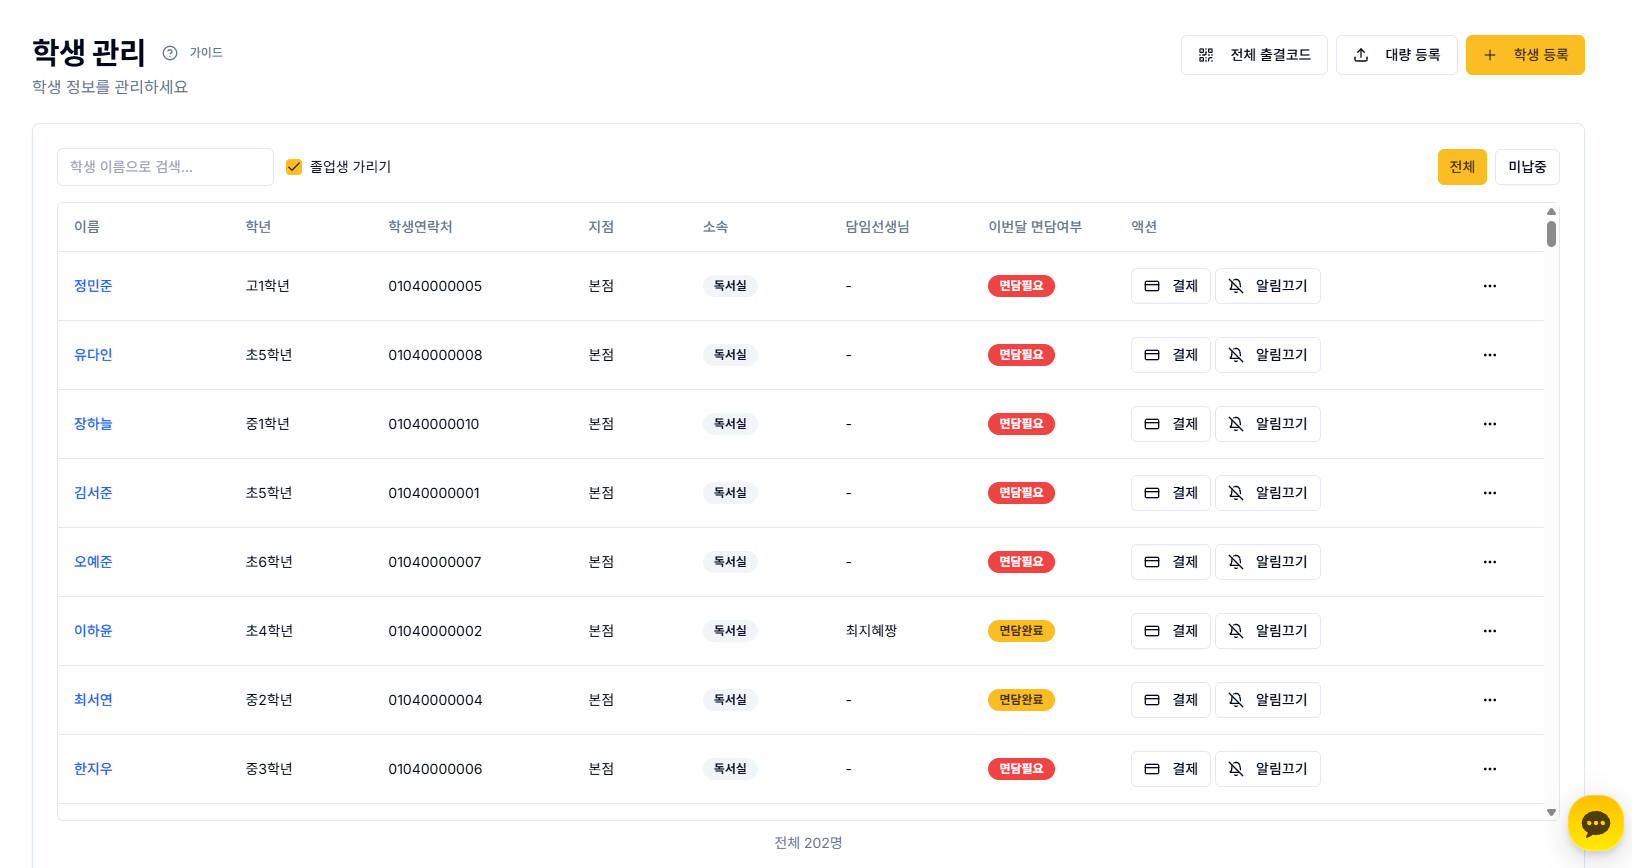Mute alerts for 이하윤
The height and width of the screenshot is (868, 1632).
[x=1267, y=631]
